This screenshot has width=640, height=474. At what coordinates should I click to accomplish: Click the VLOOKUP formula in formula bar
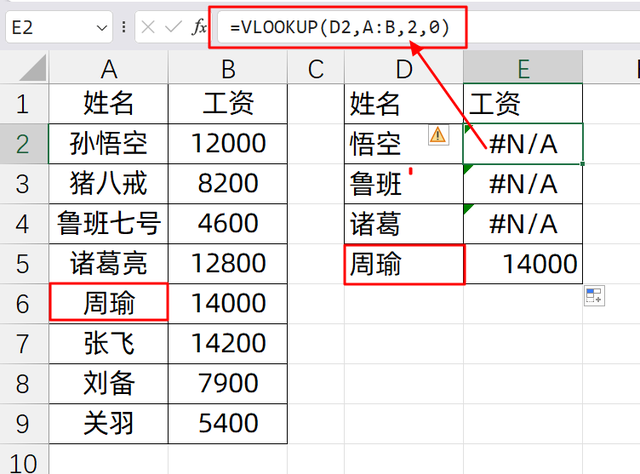point(340,27)
